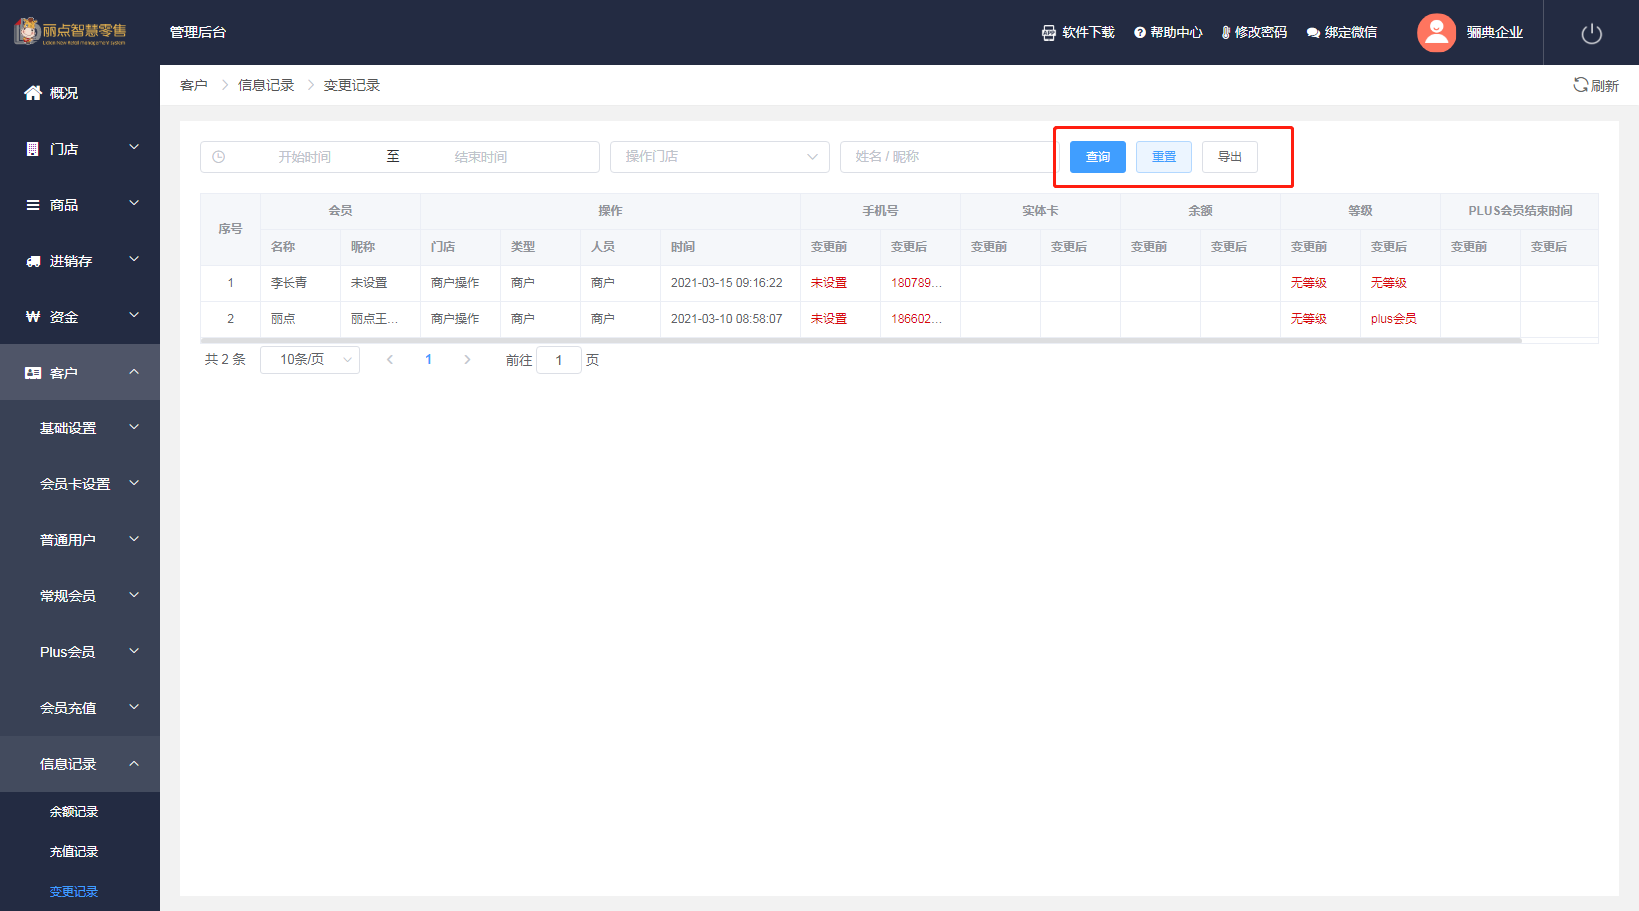Click the user avatar icon
Screen dimensions: 1639x911
[x=1436, y=33]
